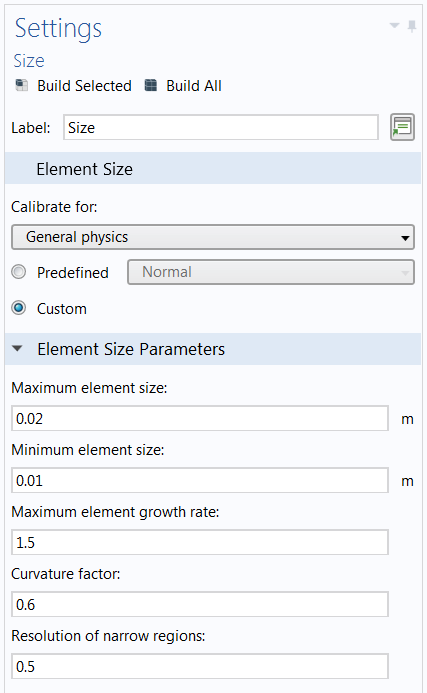Screen dimensions: 427x693
Task: Open the Normal predefined size dropdown
Action: coord(271,272)
